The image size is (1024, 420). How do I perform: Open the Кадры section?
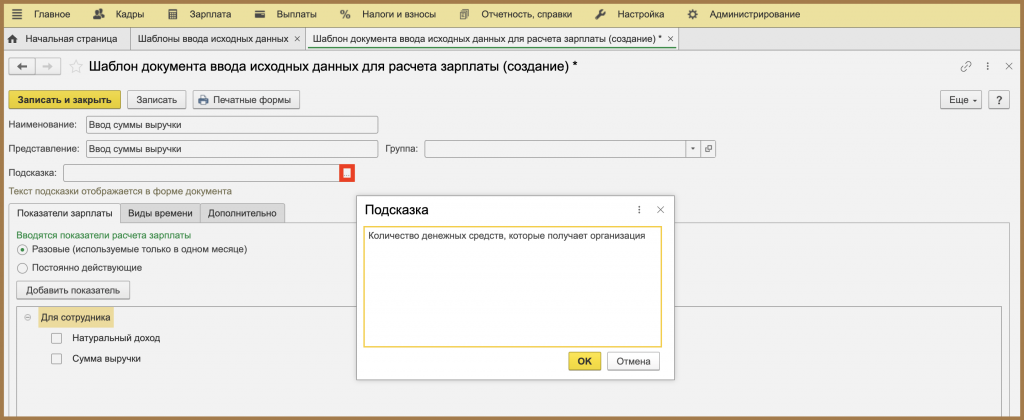118,14
